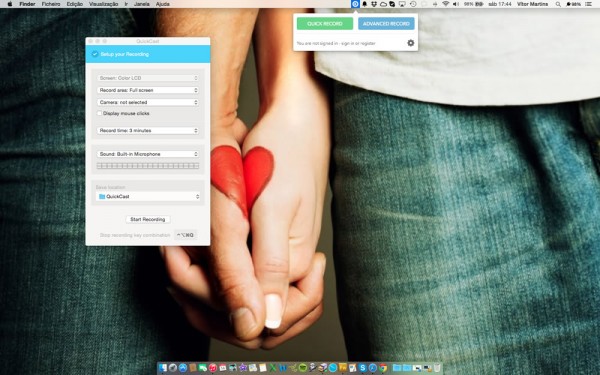Click the volume speaker menu bar icon
The width and height of the screenshot is (600, 375).
pos(456,4)
